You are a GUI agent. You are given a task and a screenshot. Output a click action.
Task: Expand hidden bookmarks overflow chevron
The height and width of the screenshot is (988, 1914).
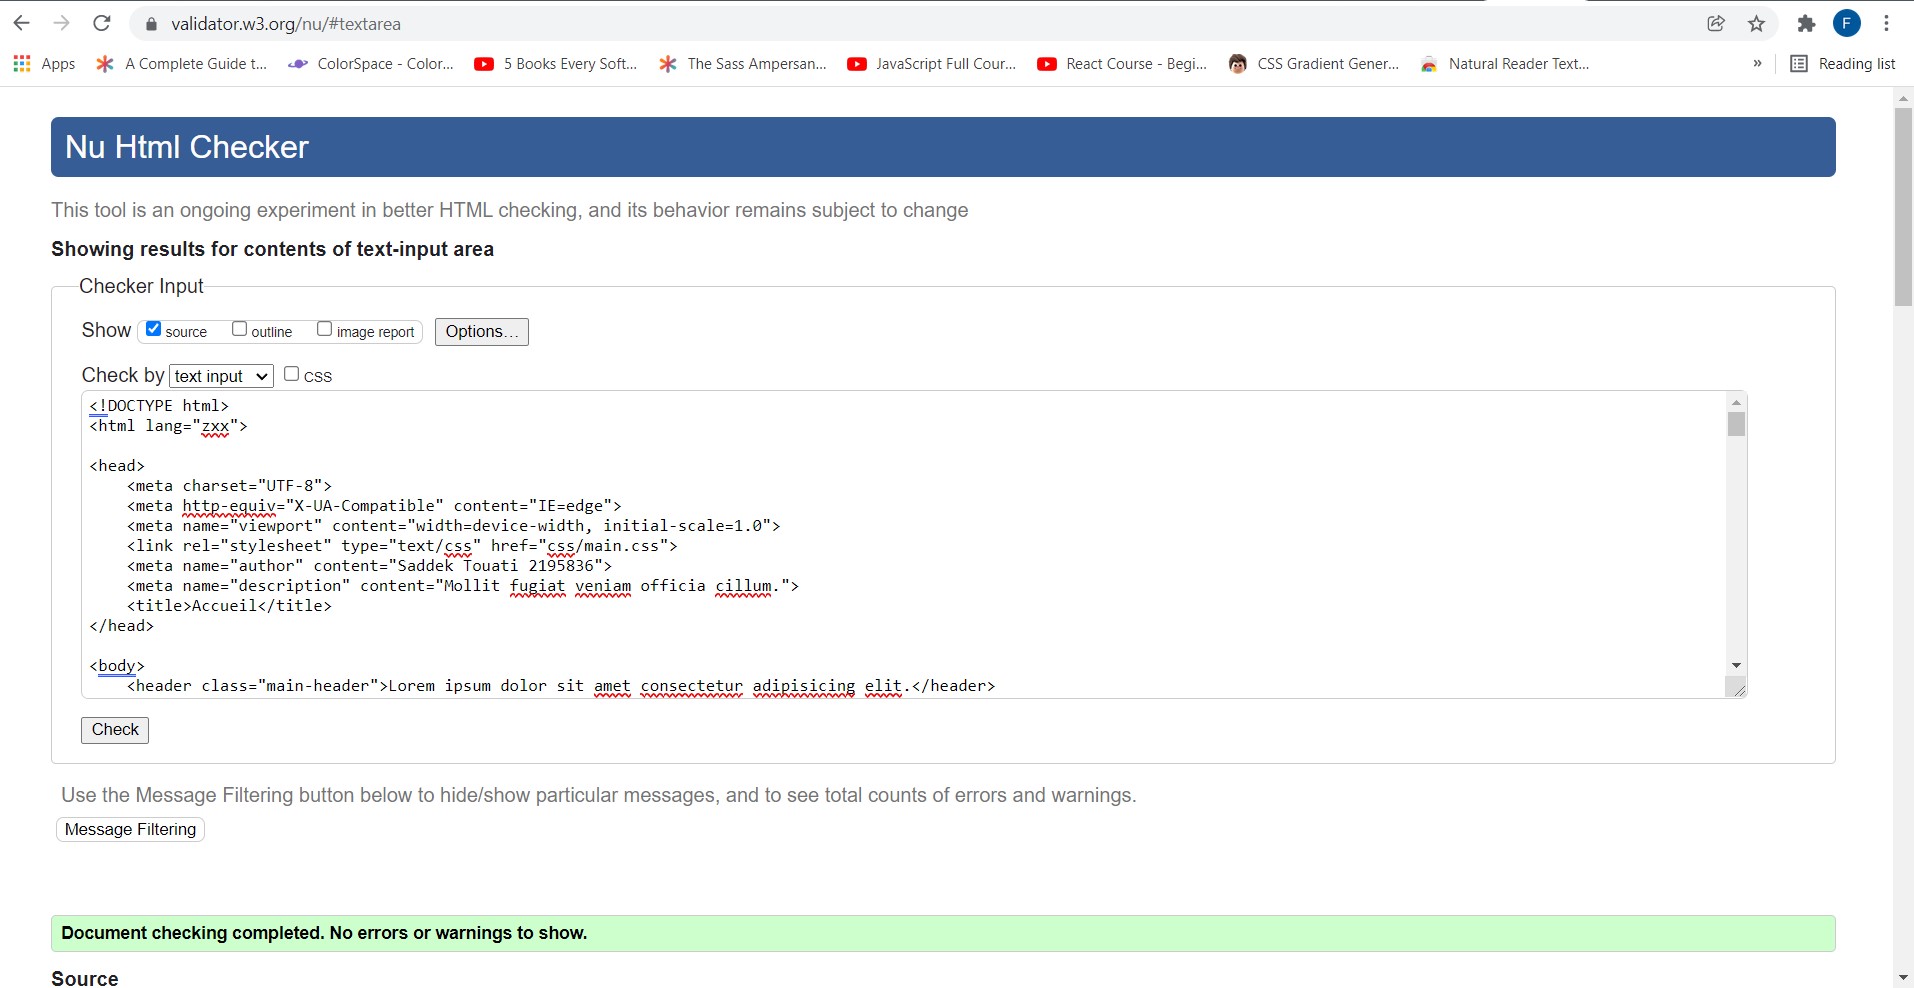click(x=1757, y=64)
